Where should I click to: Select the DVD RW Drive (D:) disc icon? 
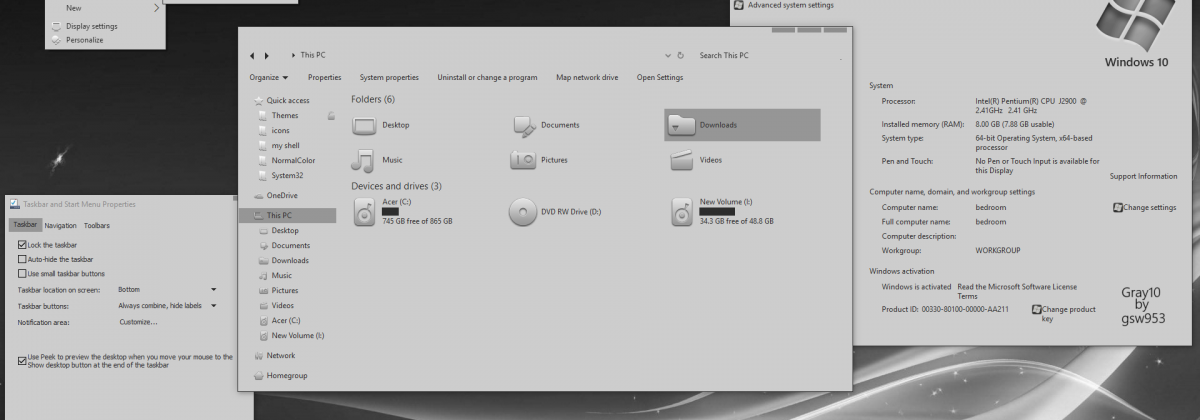point(524,211)
